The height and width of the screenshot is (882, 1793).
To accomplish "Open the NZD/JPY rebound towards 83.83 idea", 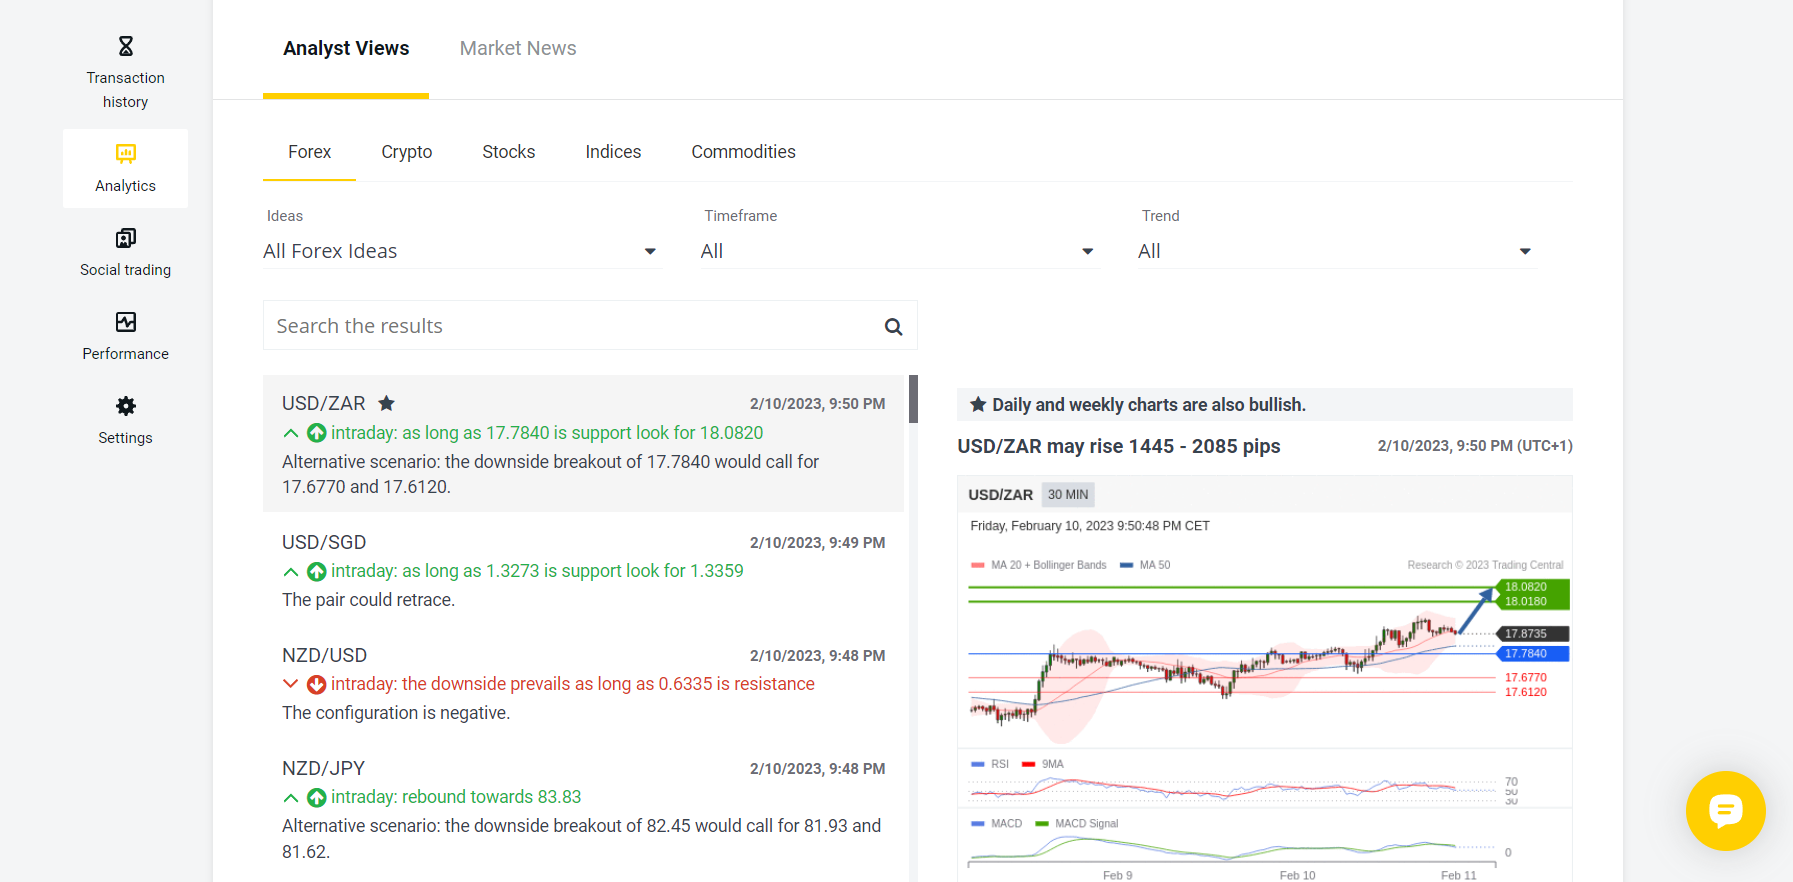I will tap(455, 797).
